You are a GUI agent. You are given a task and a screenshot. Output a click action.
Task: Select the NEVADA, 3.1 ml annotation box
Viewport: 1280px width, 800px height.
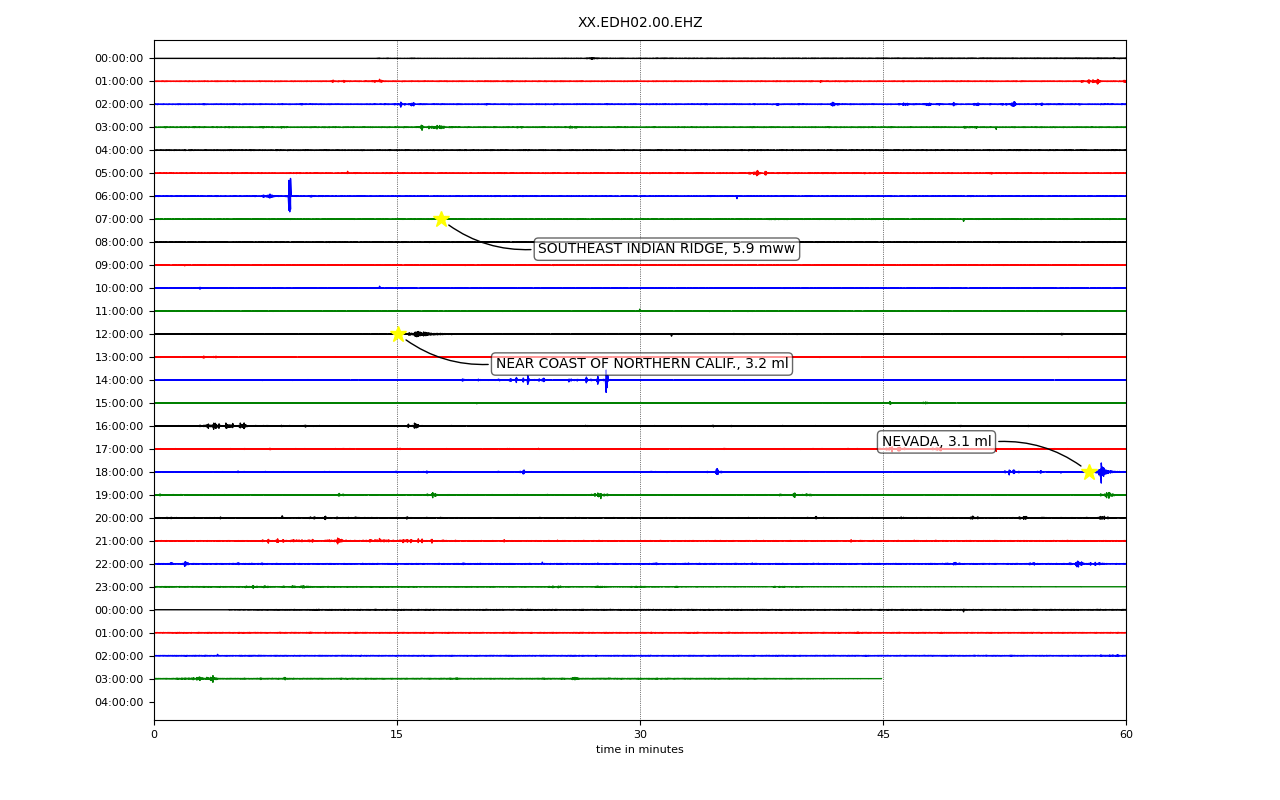936,442
